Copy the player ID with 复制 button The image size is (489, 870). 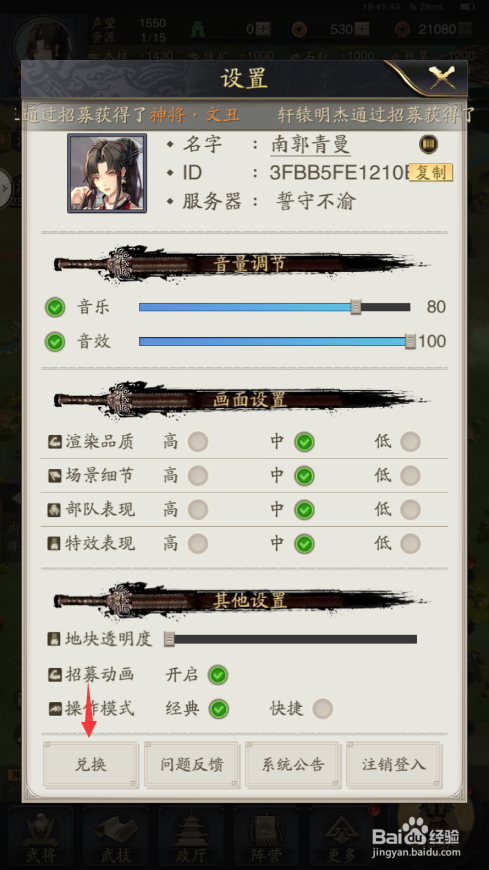click(x=431, y=173)
